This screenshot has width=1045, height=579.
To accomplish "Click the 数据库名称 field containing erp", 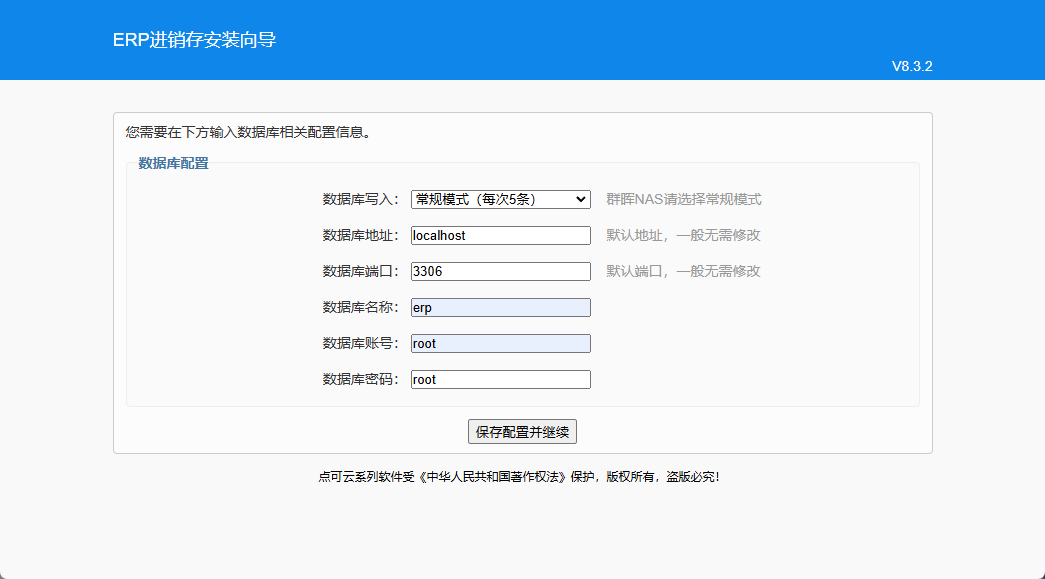I will coord(500,307).
